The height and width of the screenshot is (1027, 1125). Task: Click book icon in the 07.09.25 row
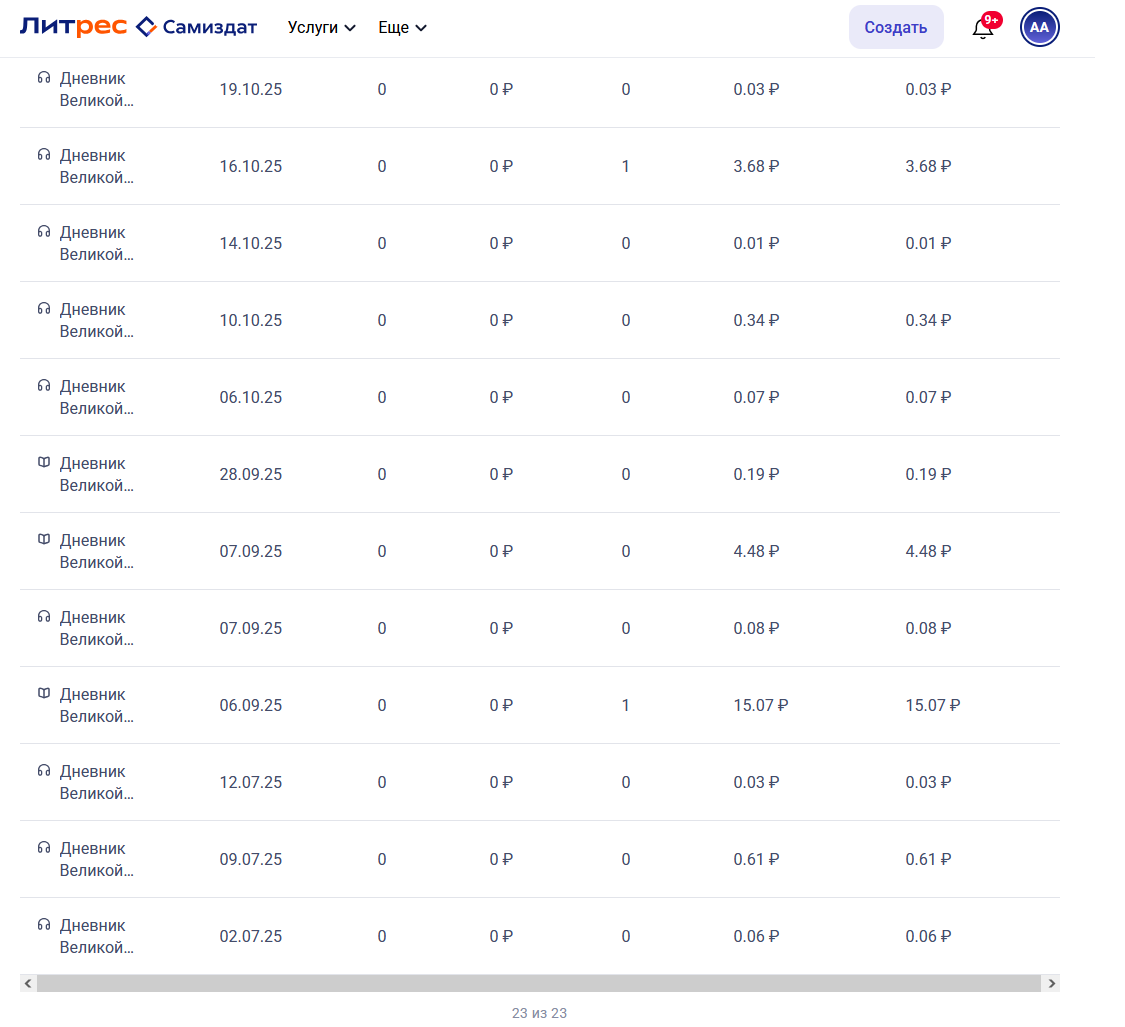(x=44, y=540)
